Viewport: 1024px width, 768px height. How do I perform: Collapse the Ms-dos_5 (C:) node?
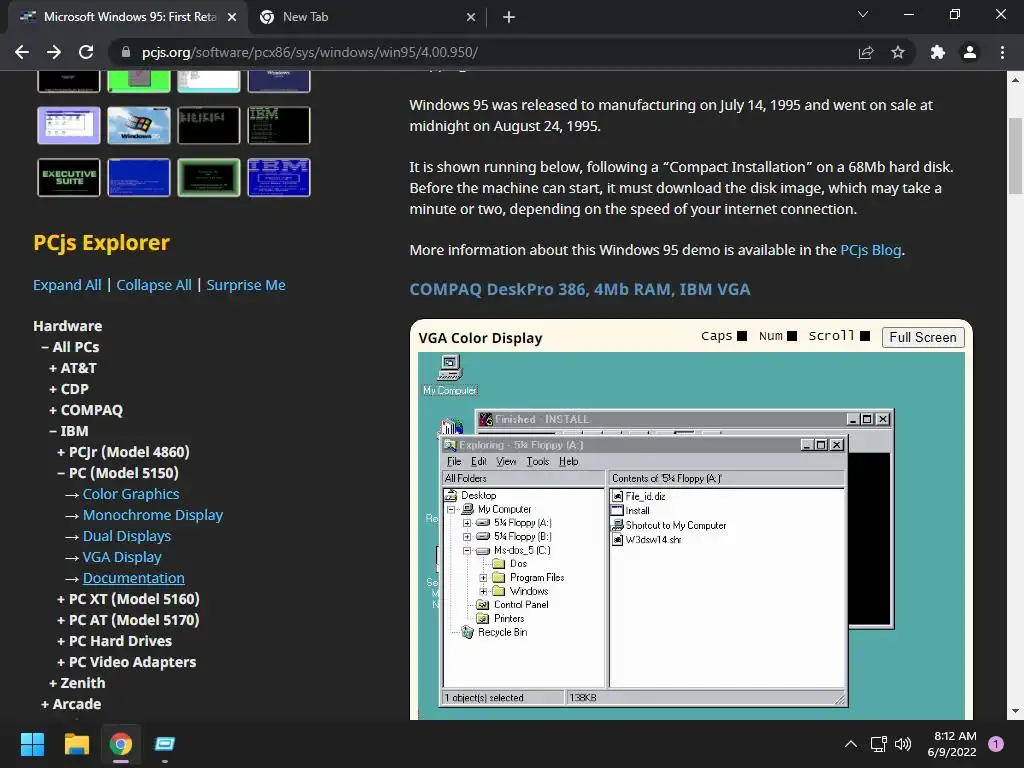tap(467, 551)
